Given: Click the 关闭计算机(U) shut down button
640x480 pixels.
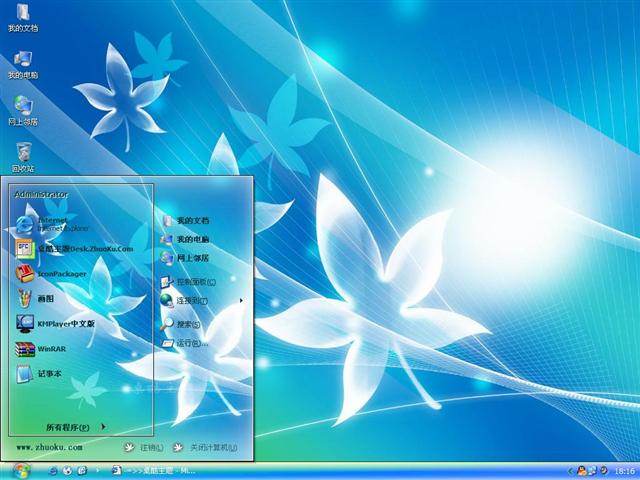Looking at the screenshot, I should click(x=205, y=447).
